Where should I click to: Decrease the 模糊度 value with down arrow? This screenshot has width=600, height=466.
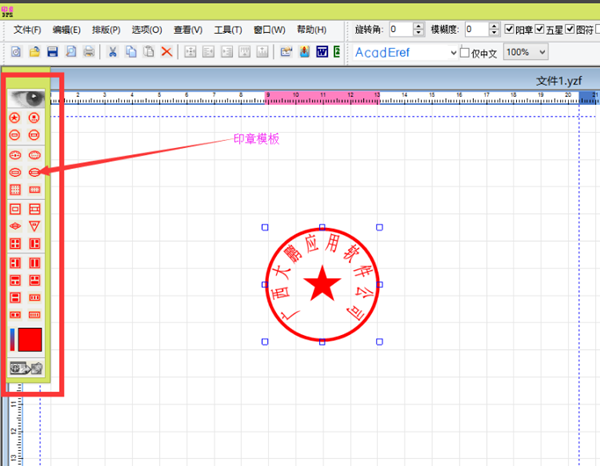point(494,33)
